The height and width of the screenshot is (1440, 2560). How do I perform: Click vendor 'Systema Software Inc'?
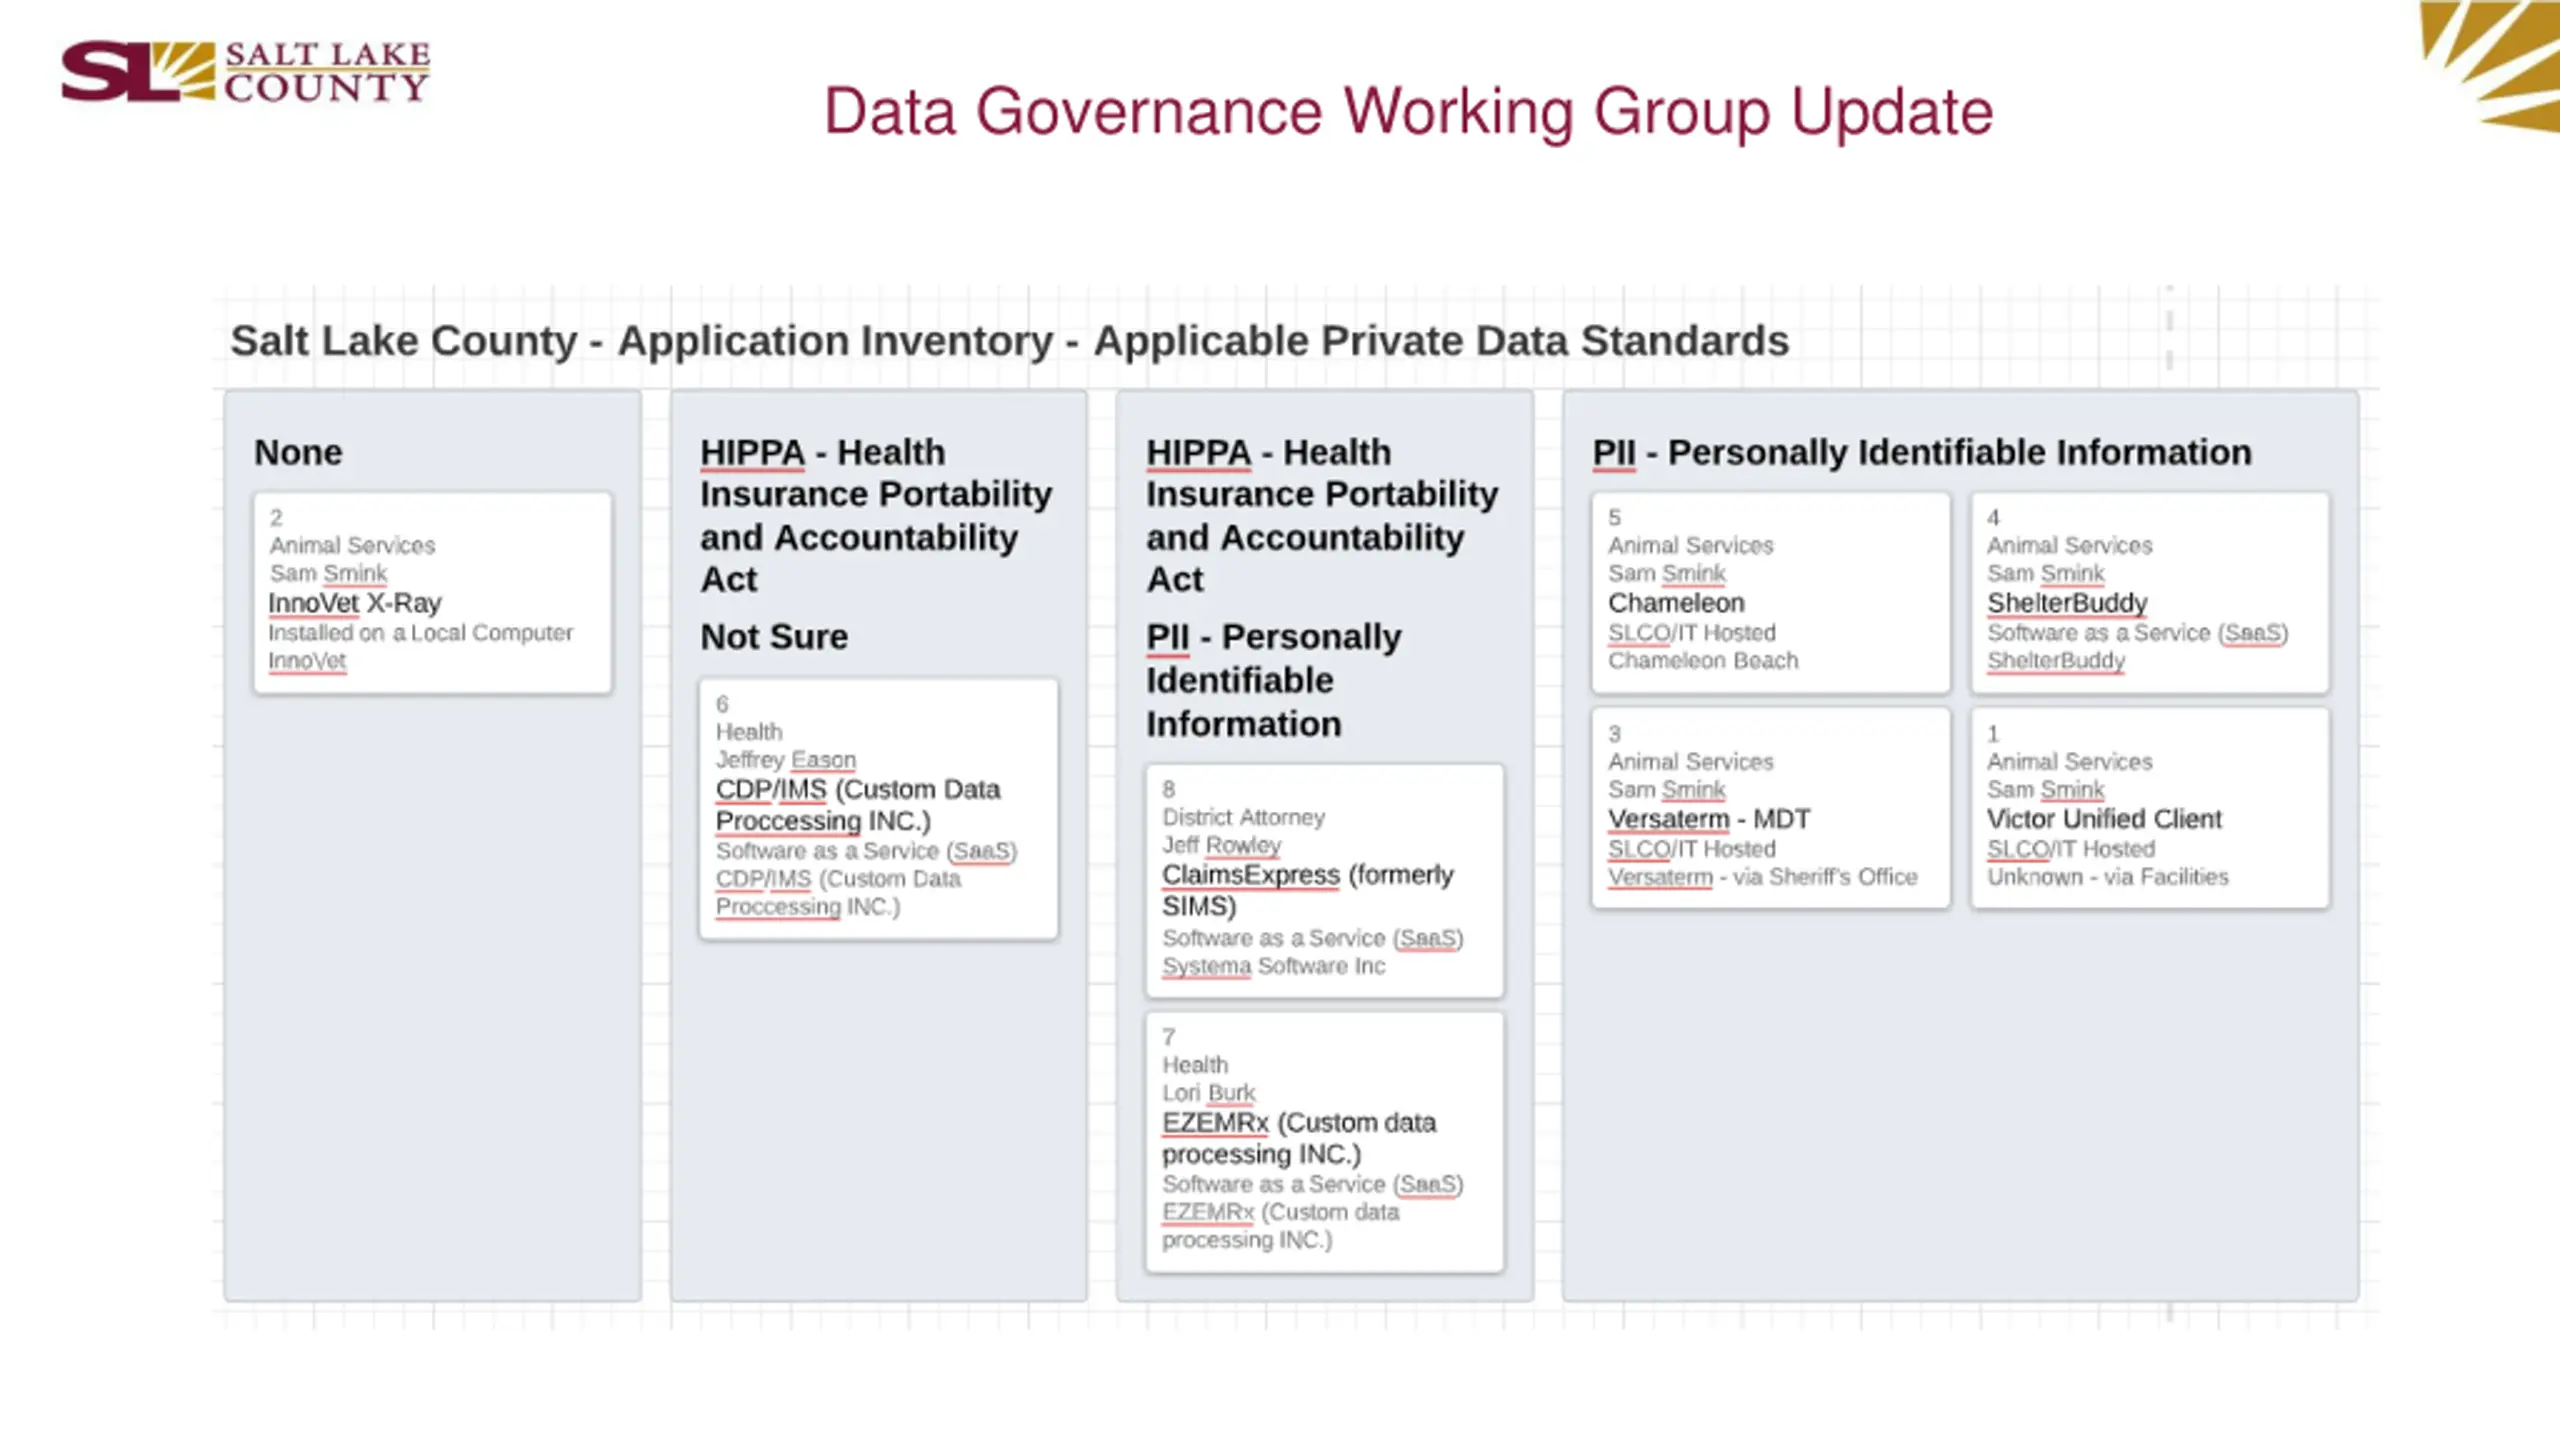coord(1273,966)
